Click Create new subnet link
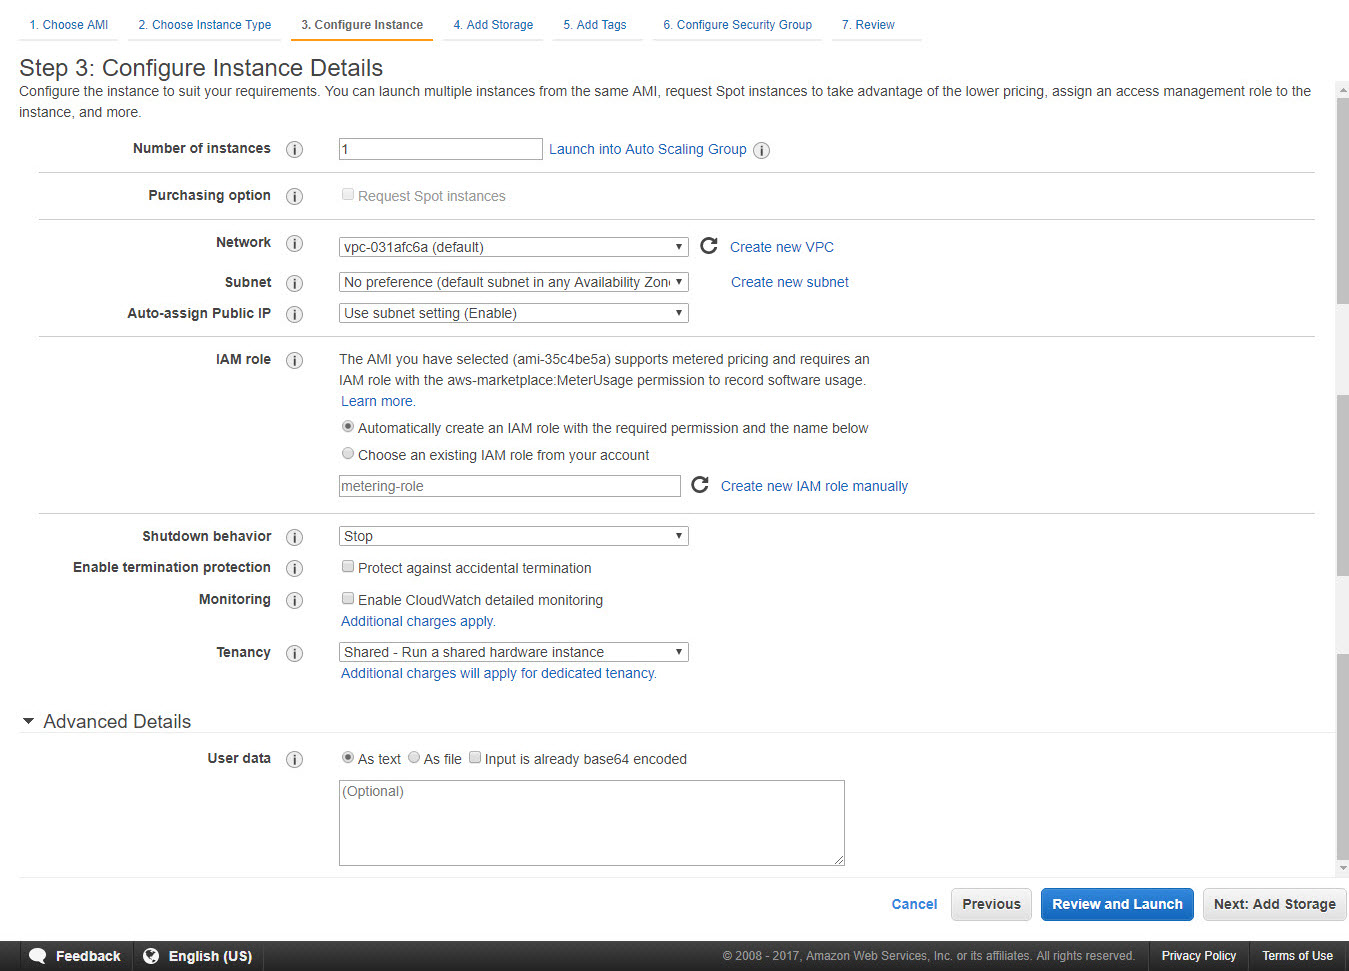The width and height of the screenshot is (1349, 971). [790, 282]
